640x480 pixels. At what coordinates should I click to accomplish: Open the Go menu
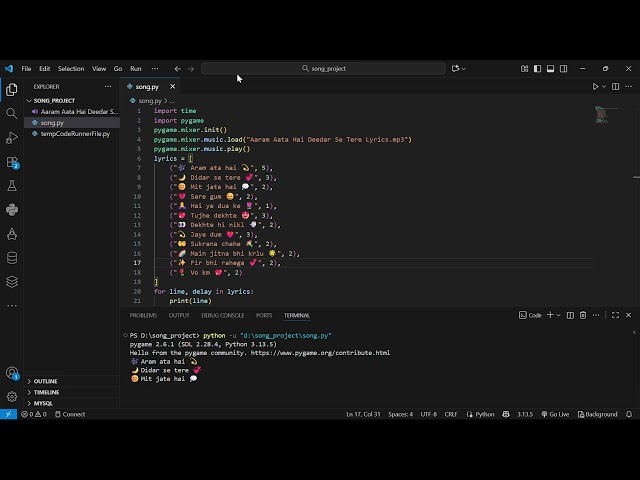coord(118,69)
